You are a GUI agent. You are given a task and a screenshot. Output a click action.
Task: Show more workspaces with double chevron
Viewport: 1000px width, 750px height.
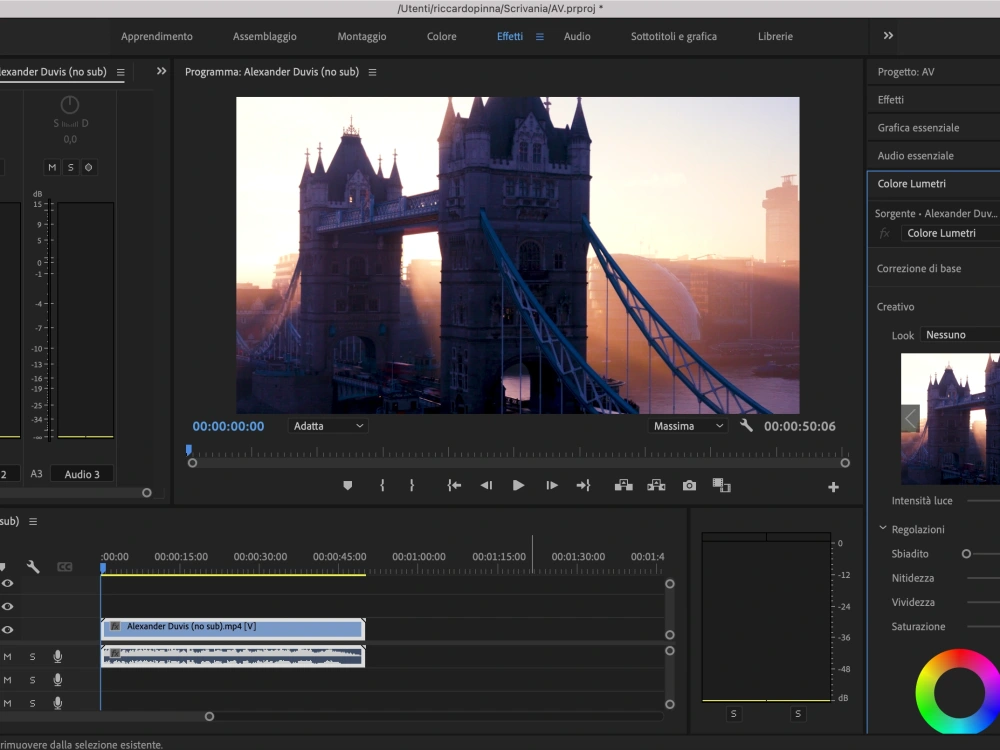(888, 36)
